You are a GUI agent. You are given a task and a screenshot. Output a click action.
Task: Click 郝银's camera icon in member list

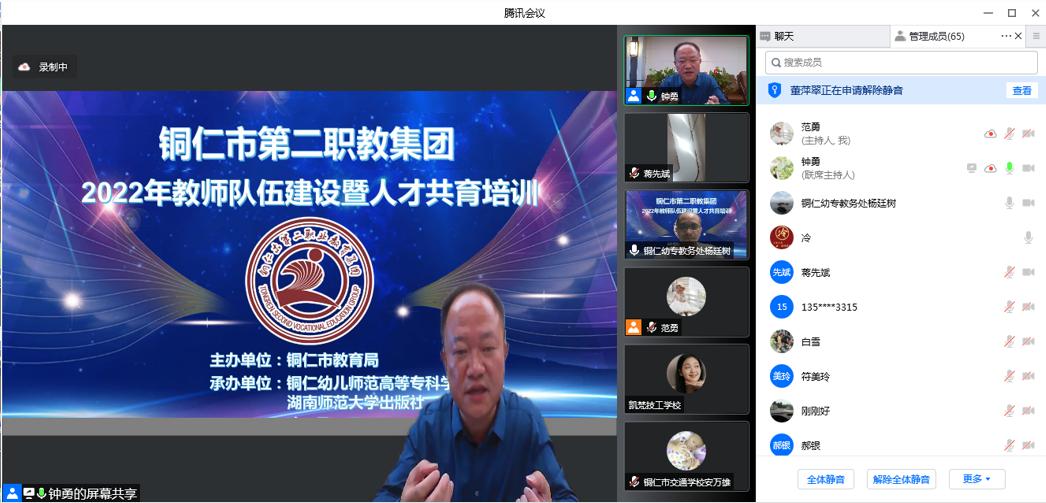click(x=1028, y=446)
